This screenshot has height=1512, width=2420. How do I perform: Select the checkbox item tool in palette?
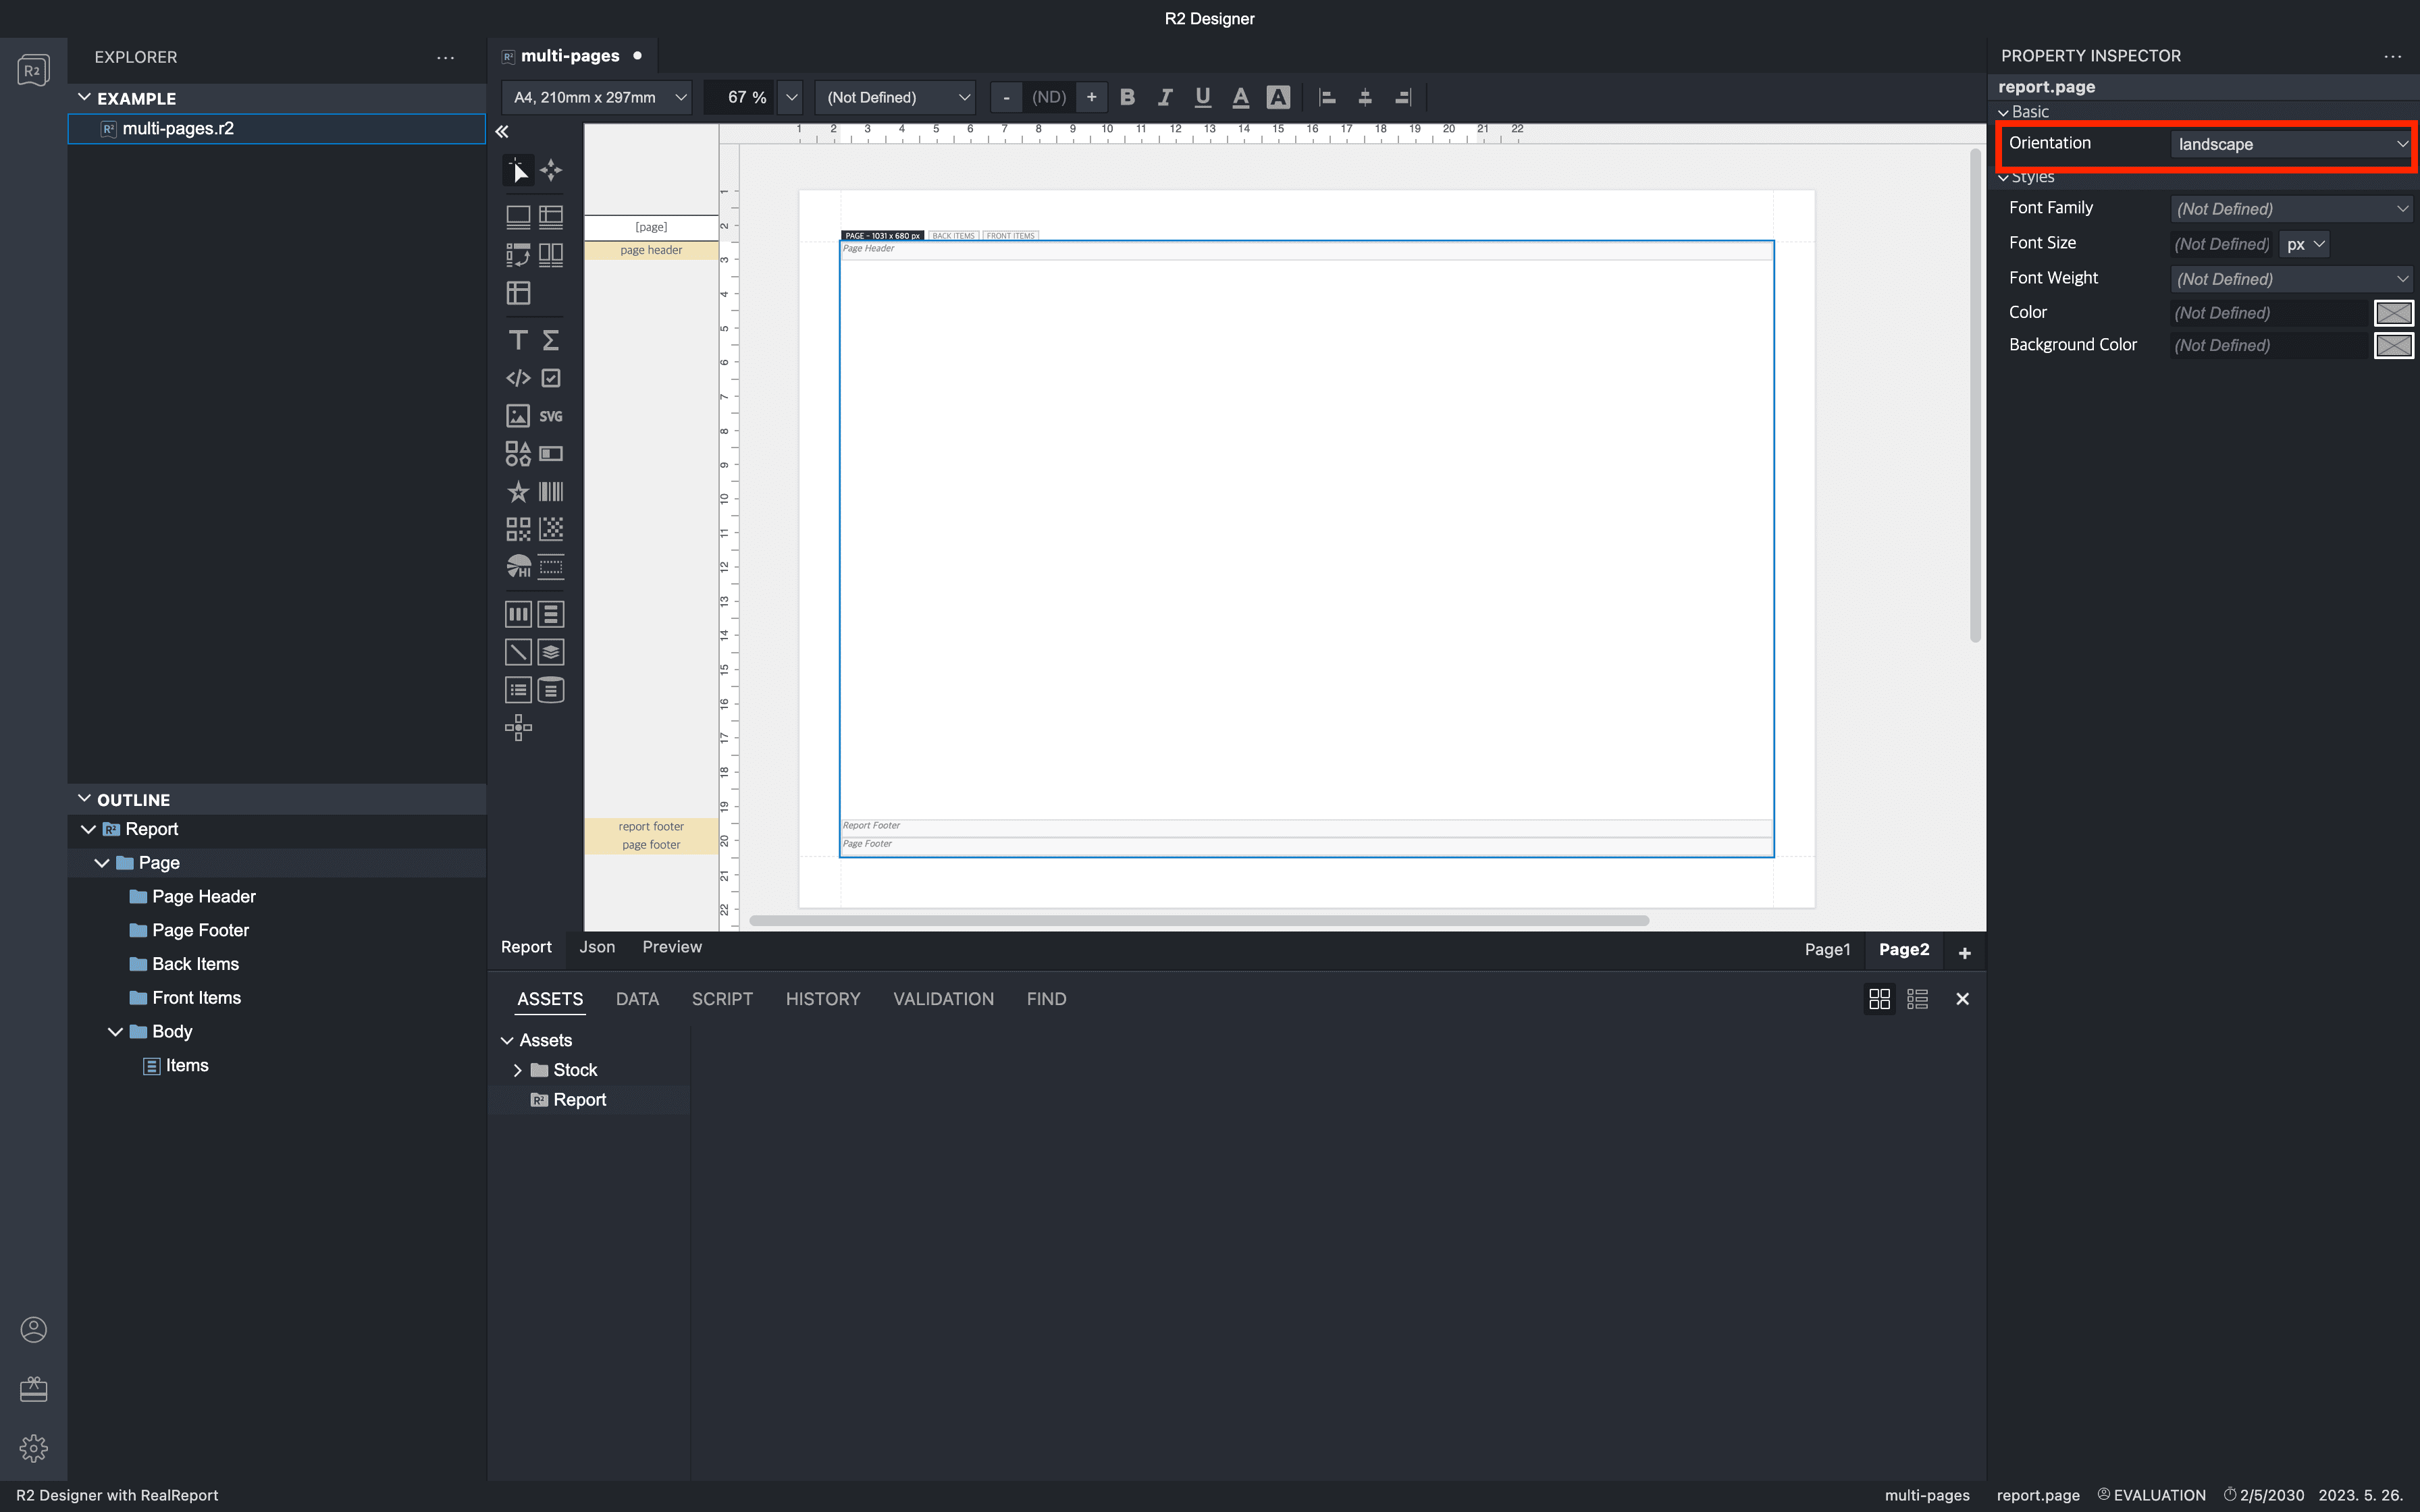coord(551,378)
